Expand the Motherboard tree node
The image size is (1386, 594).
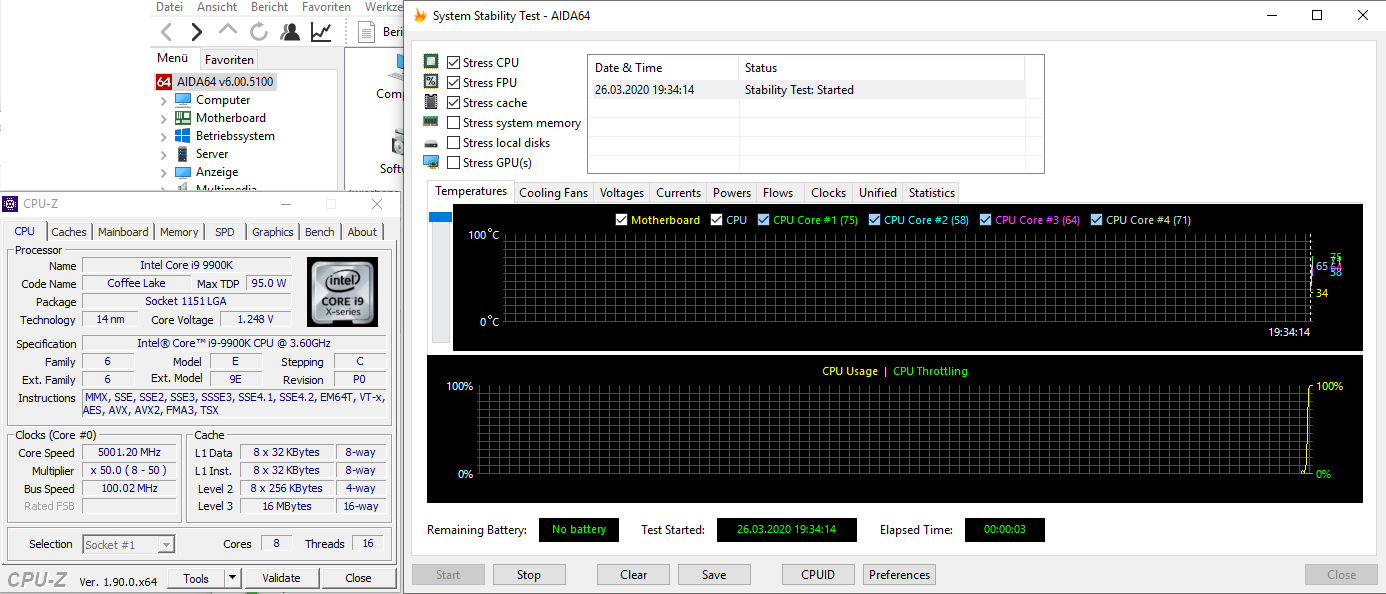coord(164,118)
